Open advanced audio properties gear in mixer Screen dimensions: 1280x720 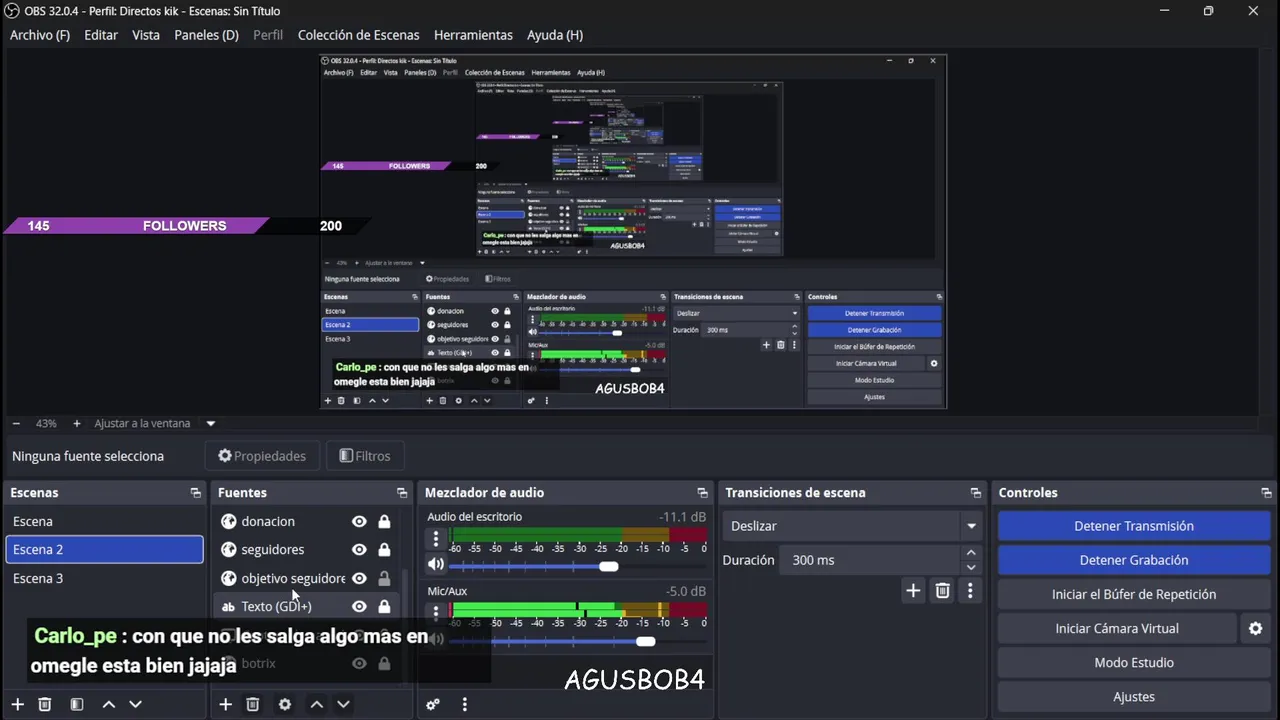433,704
